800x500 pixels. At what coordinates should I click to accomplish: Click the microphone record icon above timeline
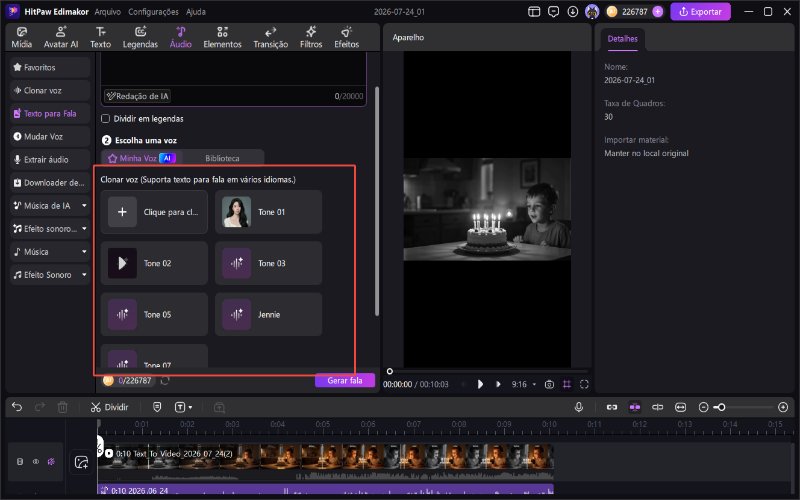point(579,407)
